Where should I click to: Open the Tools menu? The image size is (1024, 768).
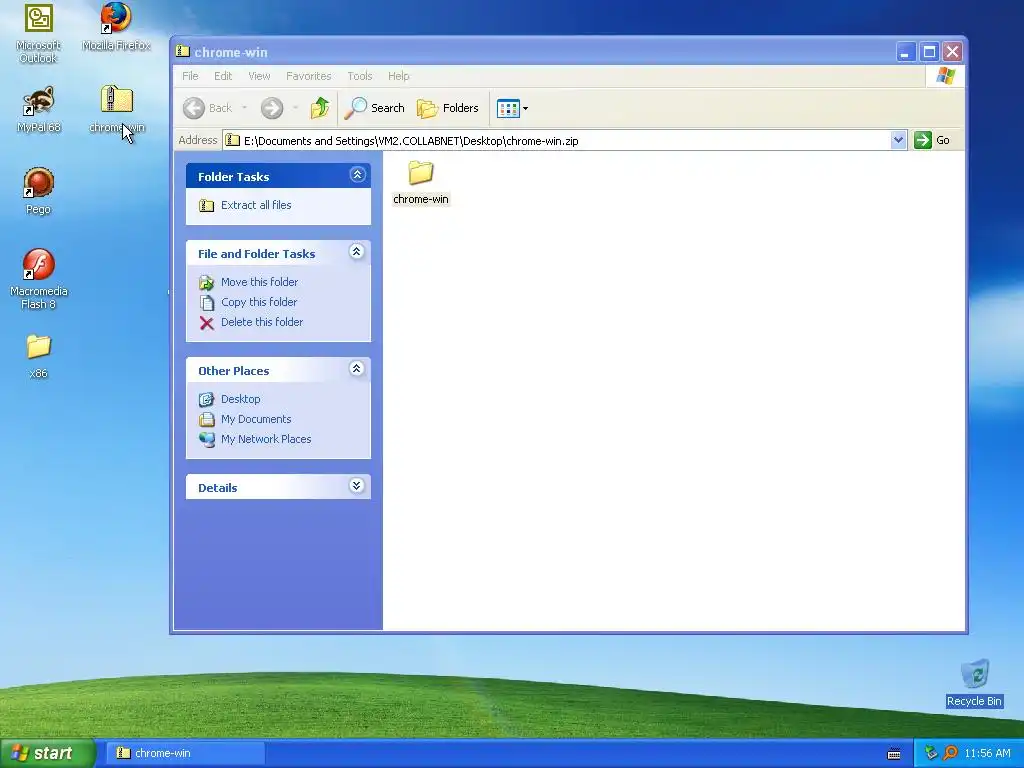pyautogui.click(x=360, y=76)
